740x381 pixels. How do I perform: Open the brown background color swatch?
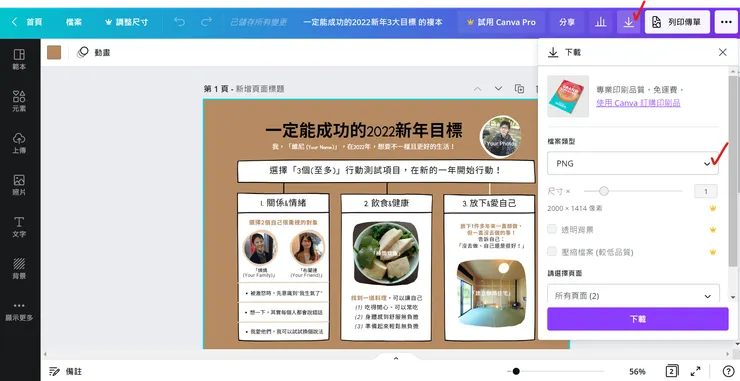click(x=54, y=52)
